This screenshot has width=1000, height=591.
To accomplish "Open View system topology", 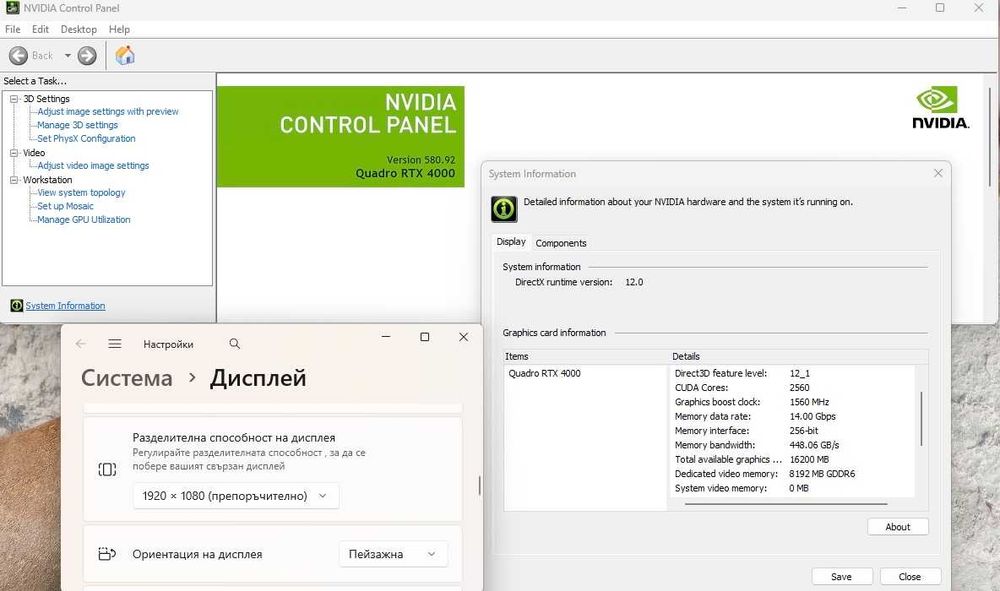I will click(81, 193).
